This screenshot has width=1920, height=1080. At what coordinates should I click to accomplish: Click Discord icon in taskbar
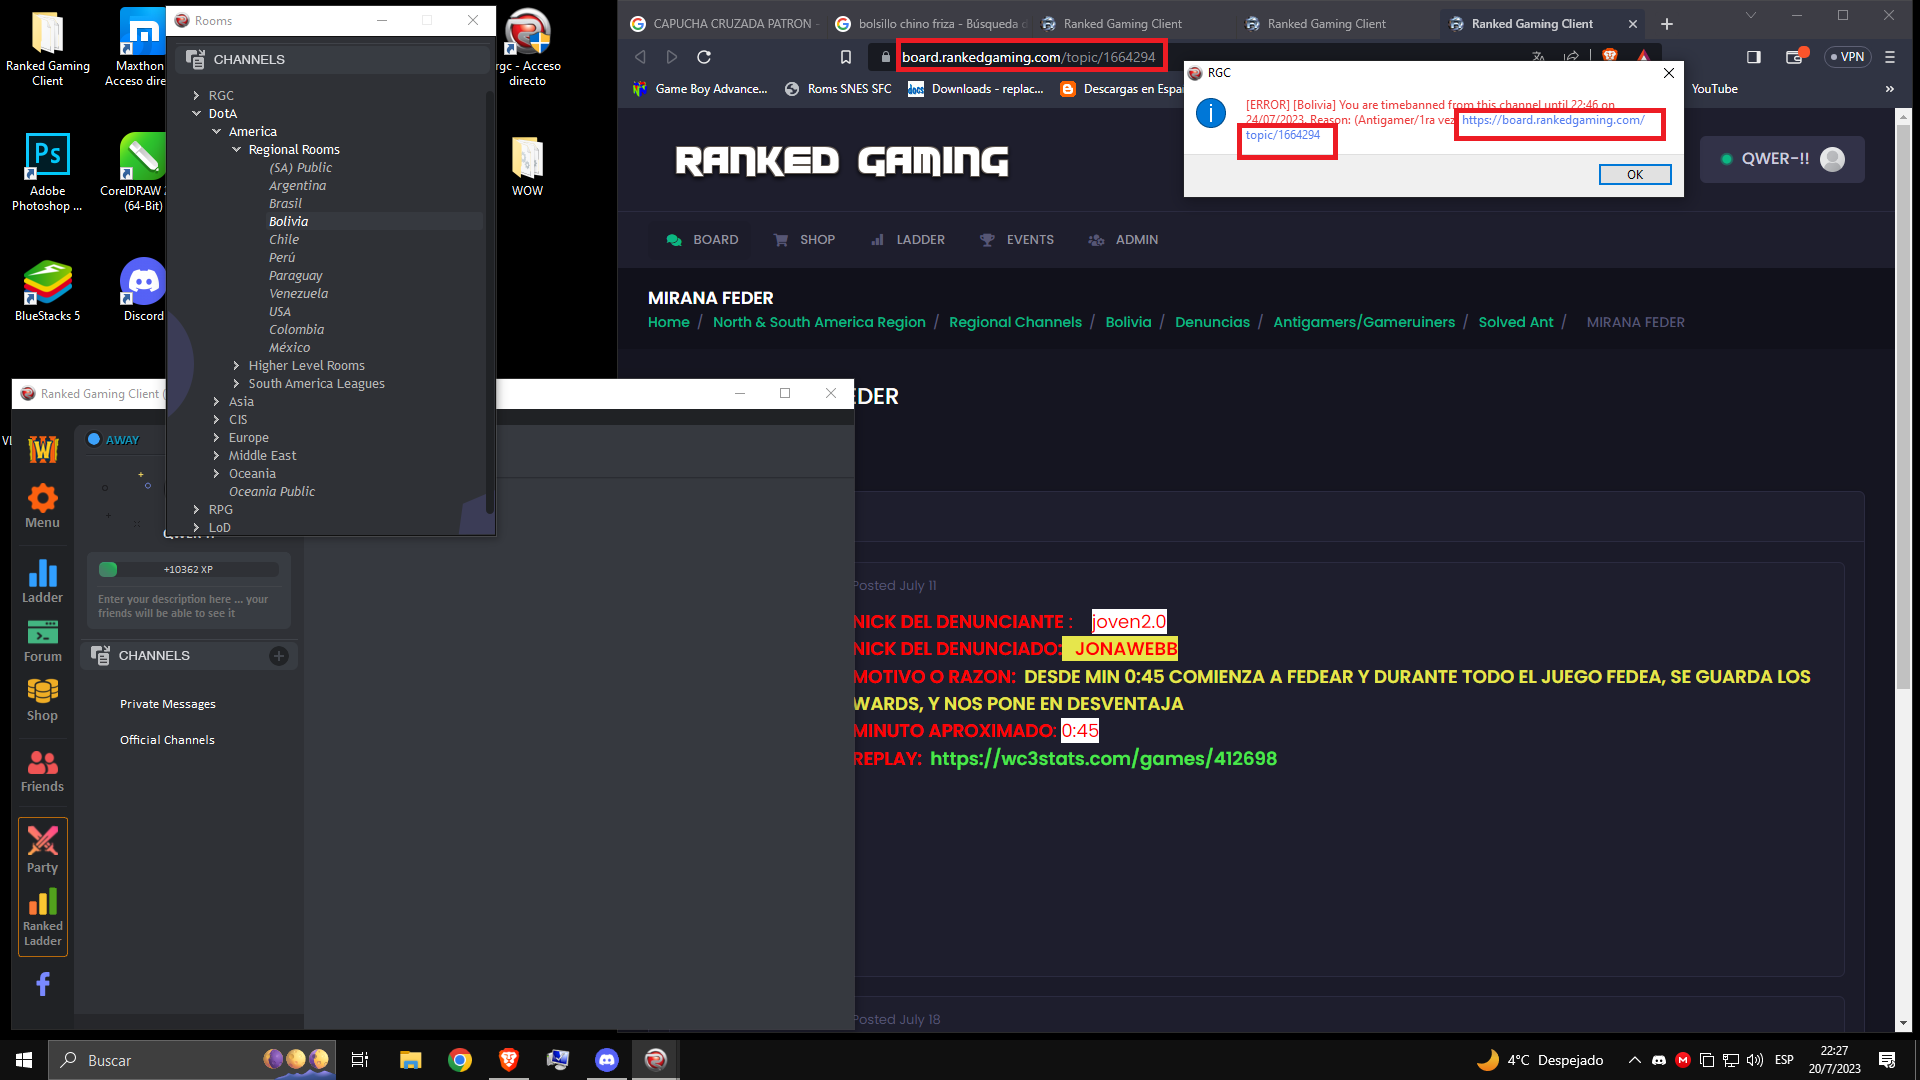(607, 1060)
